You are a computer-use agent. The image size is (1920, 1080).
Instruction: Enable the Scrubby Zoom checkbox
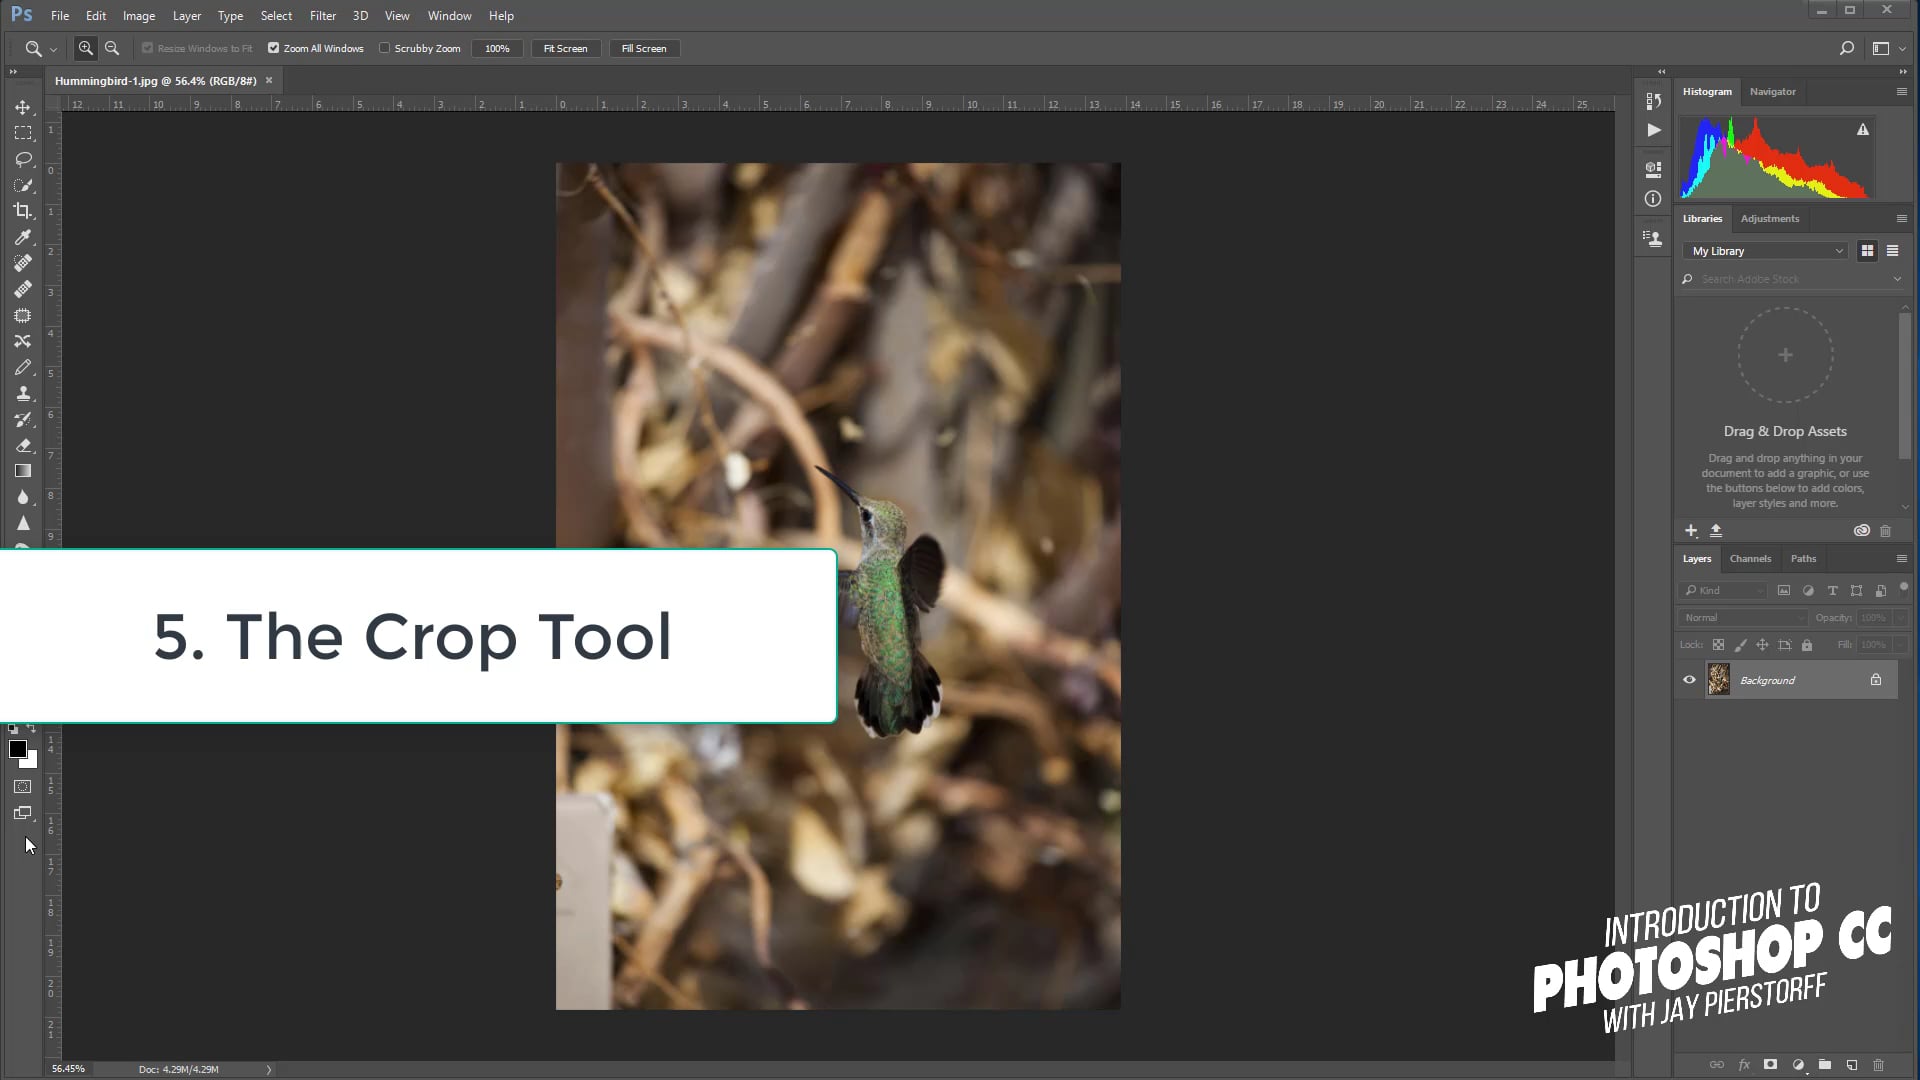385,48
